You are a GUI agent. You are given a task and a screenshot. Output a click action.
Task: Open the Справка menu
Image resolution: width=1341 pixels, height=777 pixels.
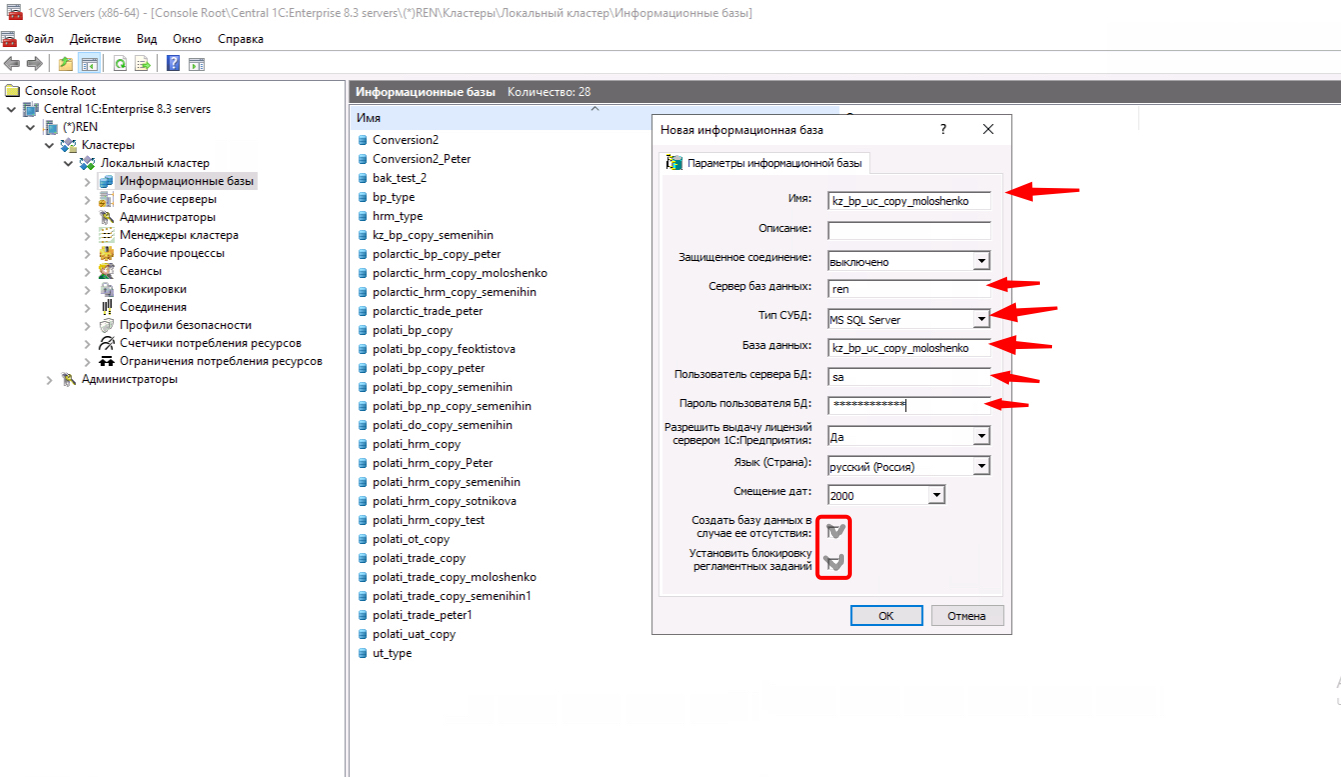240,39
